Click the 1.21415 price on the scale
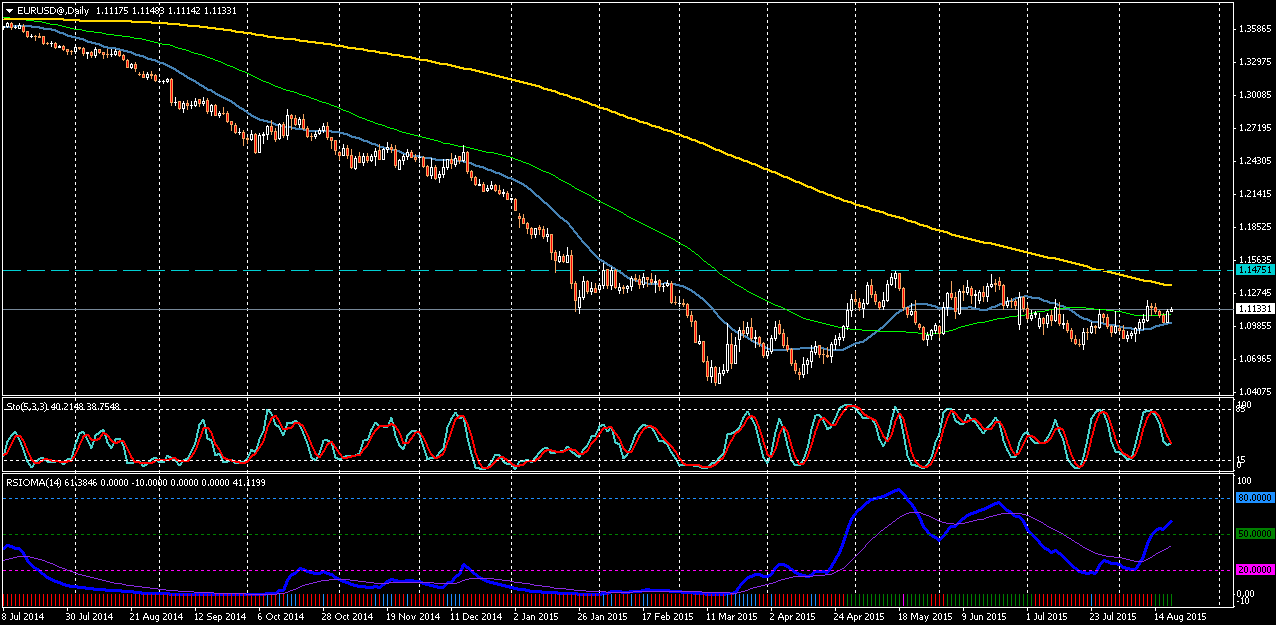This screenshot has width=1276, height=625. pyautogui.click(x=1253, y=194)
